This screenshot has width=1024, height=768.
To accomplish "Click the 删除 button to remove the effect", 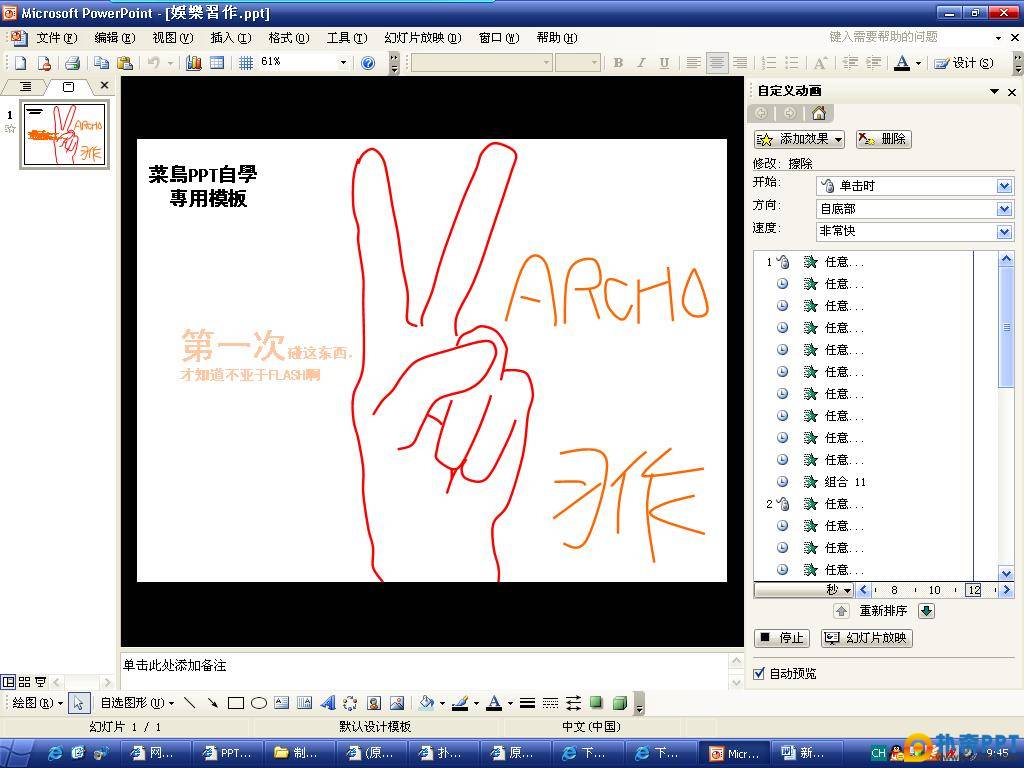I will (x=884, y=139).
